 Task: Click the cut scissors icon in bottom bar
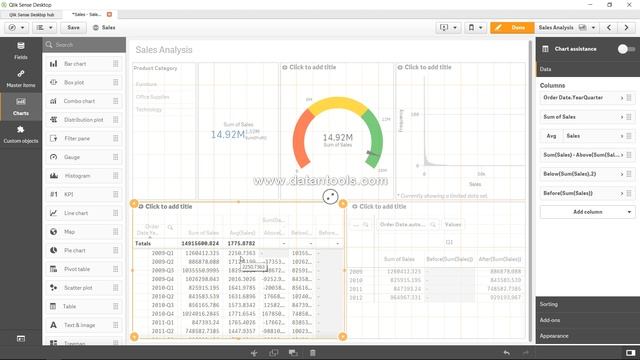254,353
